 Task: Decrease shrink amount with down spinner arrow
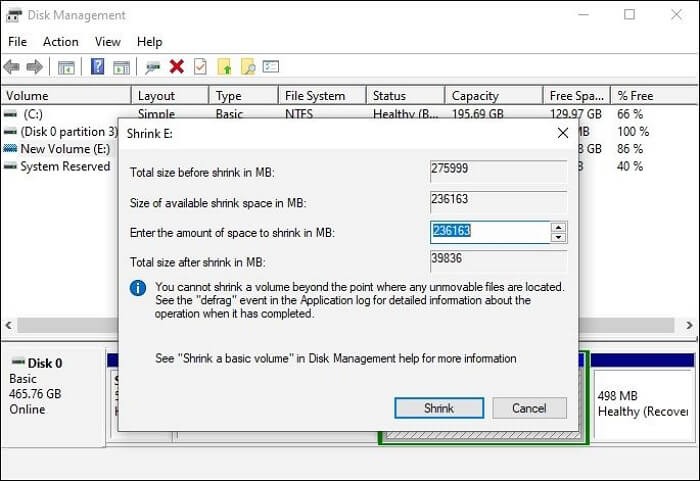[x=558, y=238]
